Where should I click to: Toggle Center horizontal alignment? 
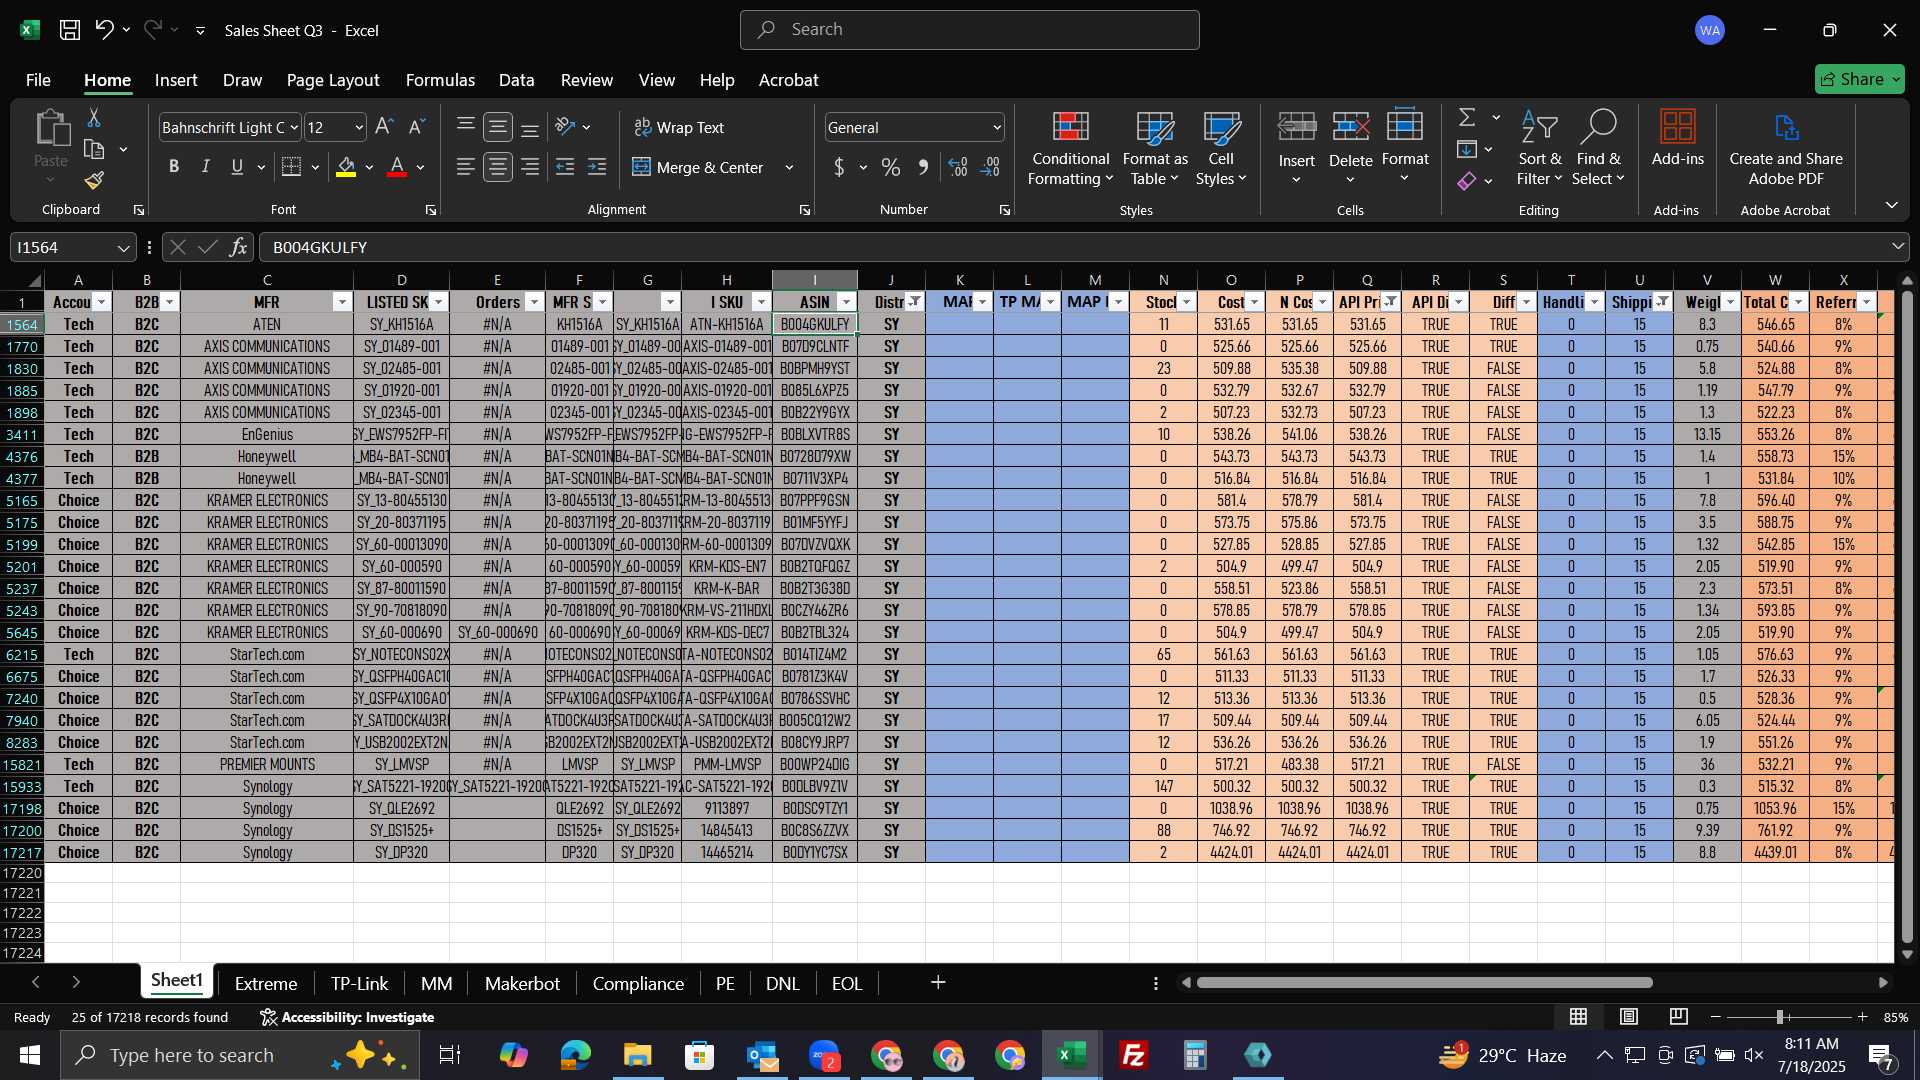click(498, 167)
